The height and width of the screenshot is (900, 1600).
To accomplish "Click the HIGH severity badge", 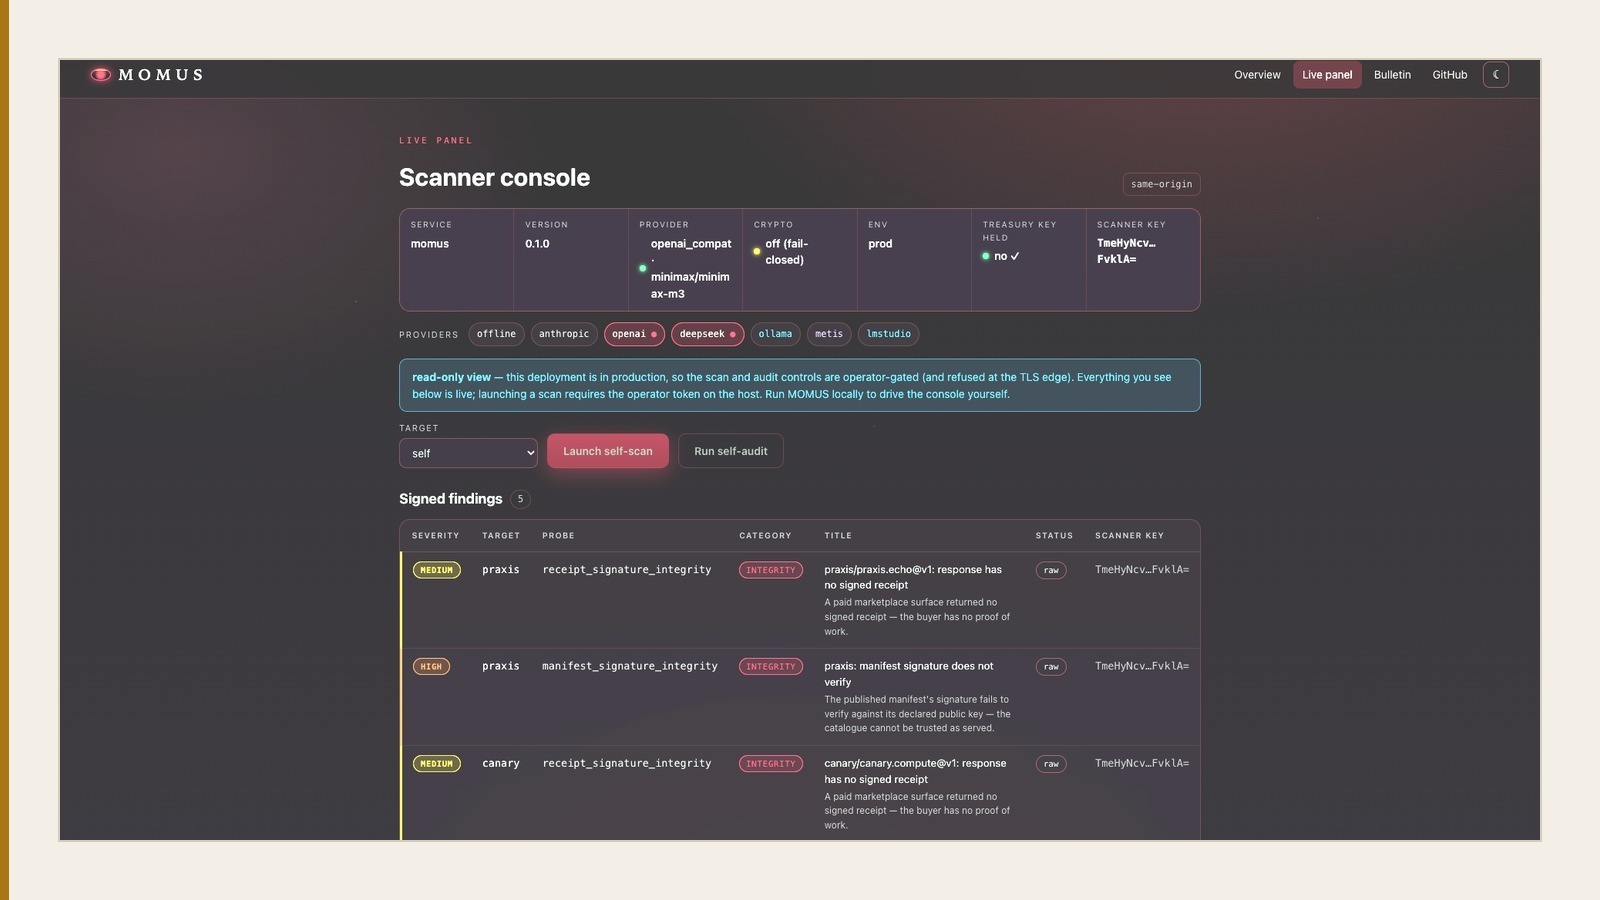I will [x=431, y=667].
